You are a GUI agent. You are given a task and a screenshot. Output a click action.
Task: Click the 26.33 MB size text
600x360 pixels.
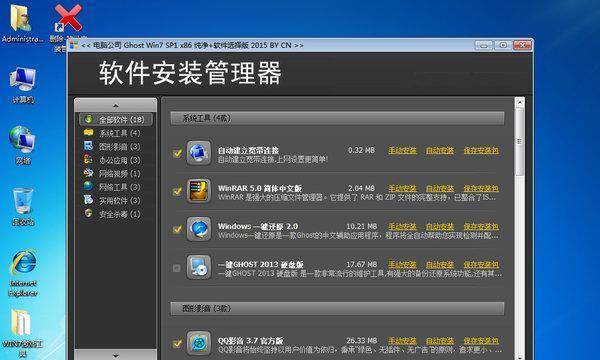362,340
